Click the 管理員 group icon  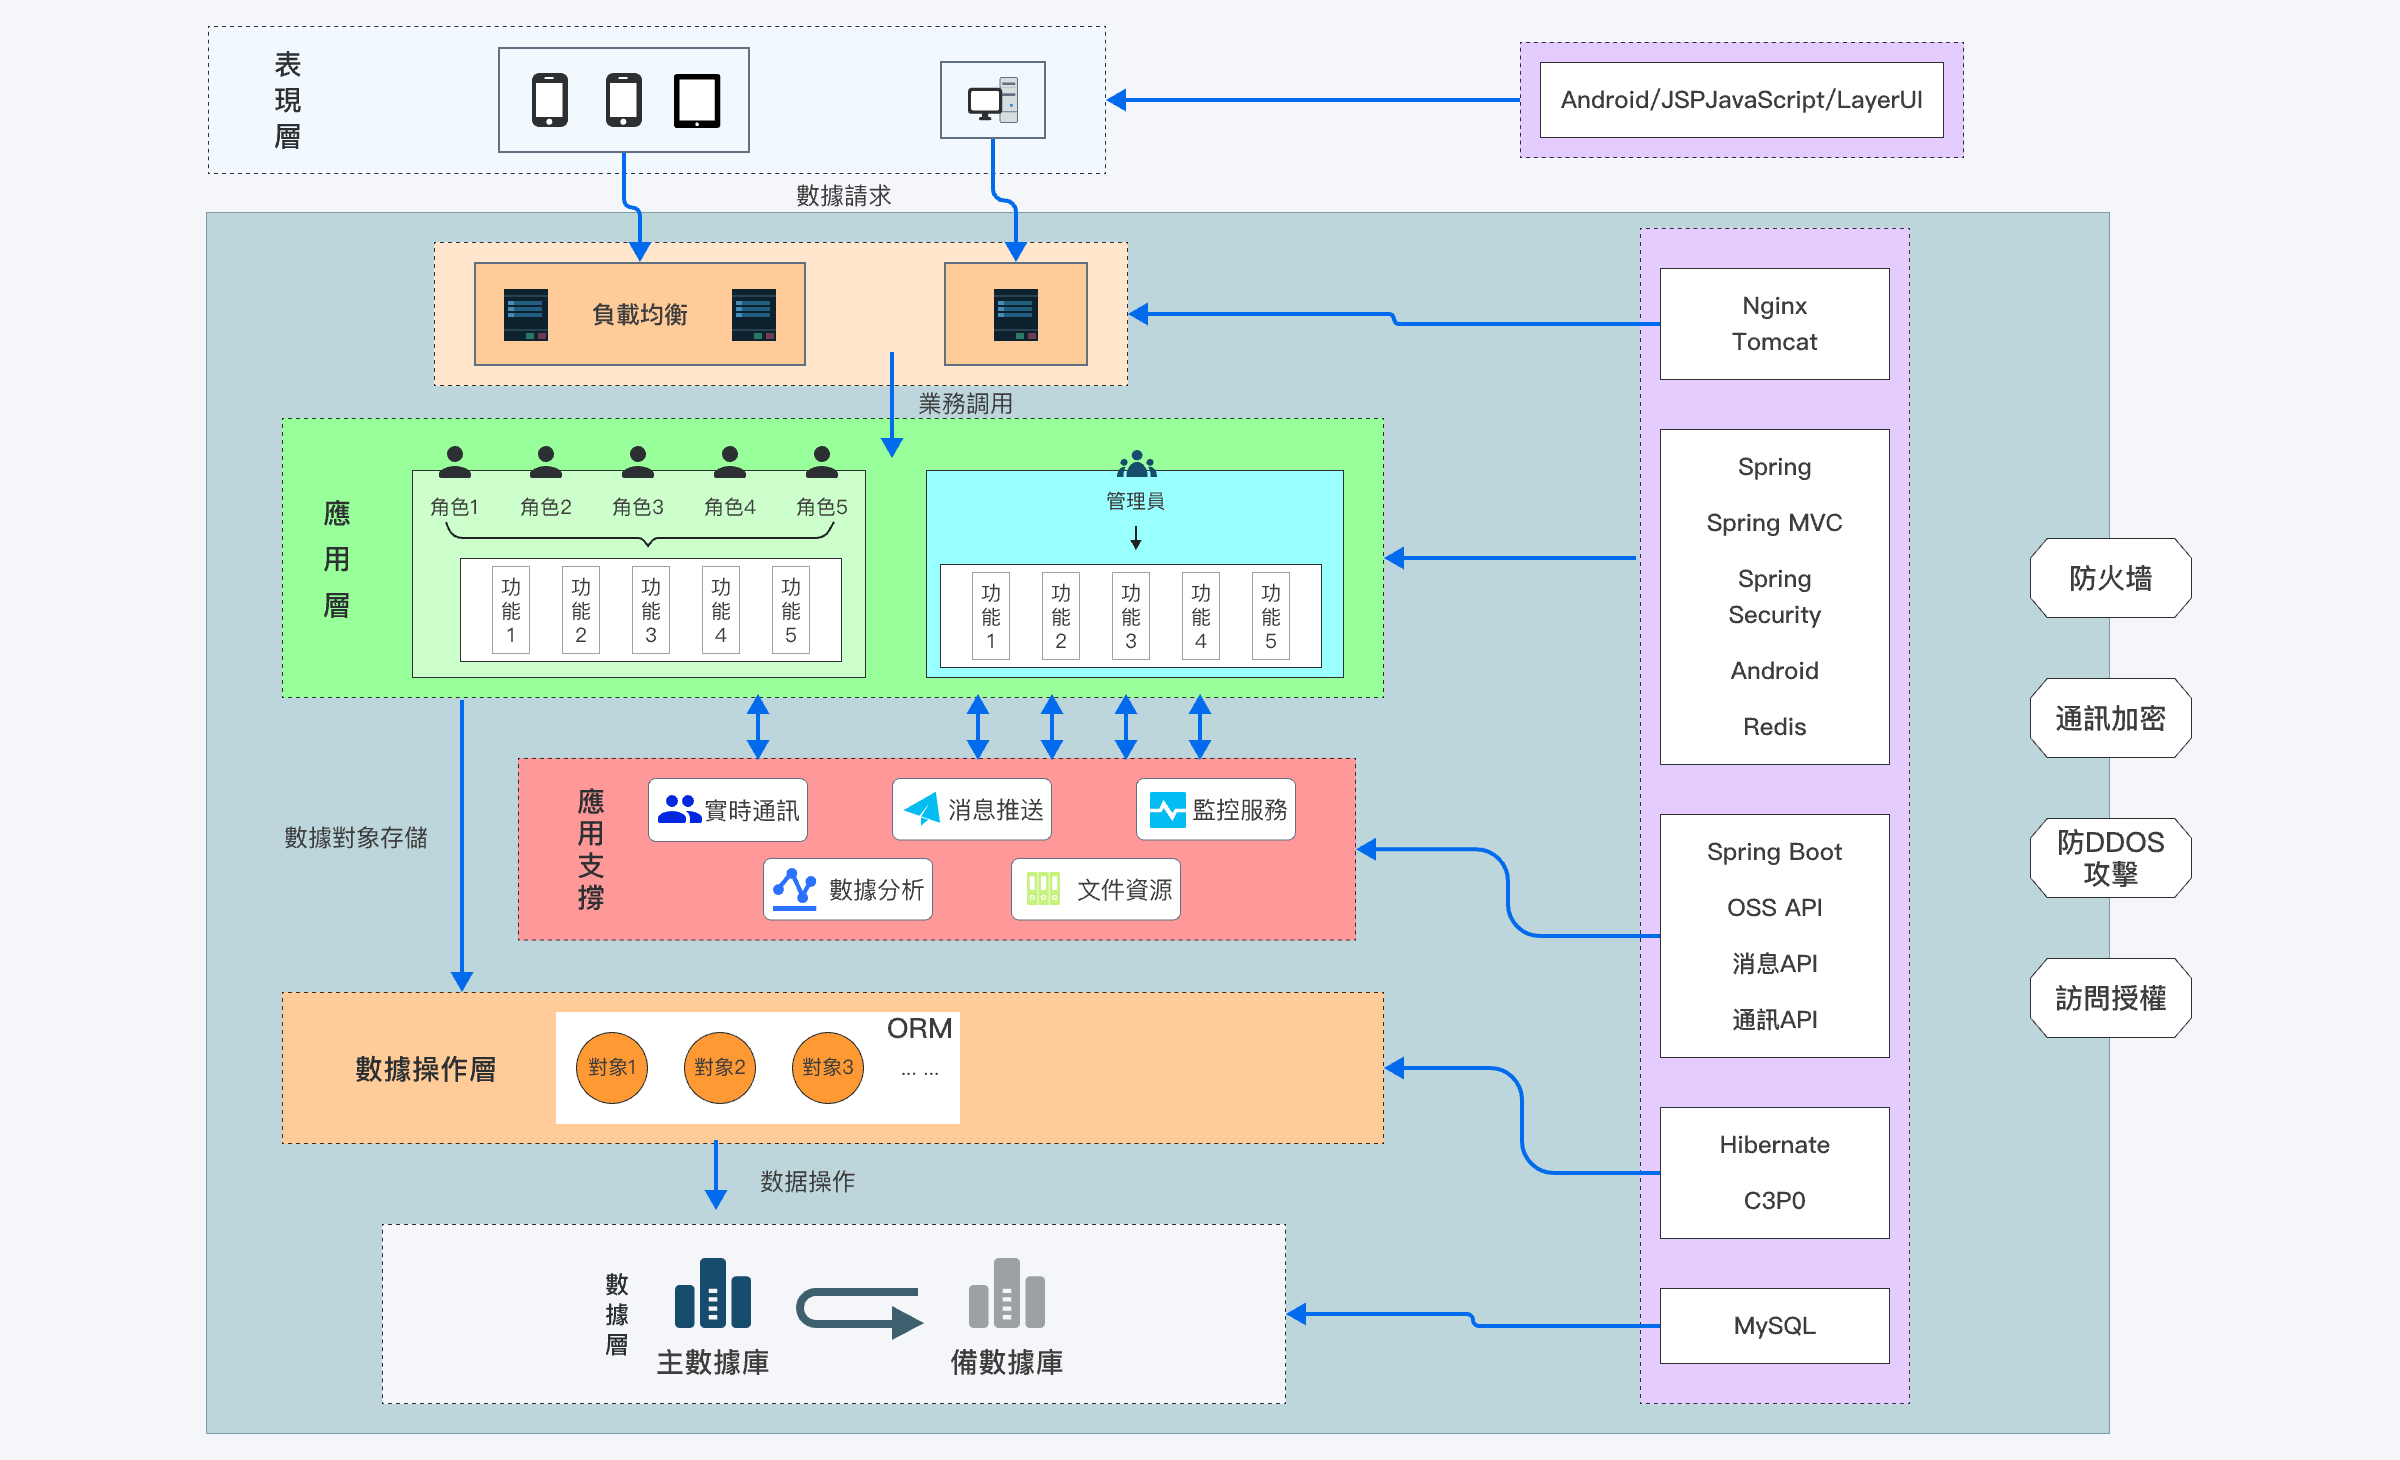[x=1136, y=464]
